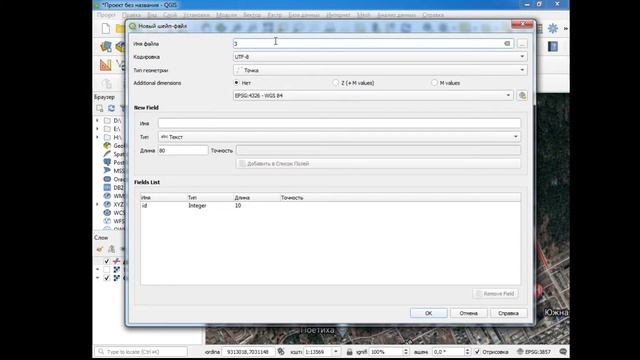This screenshot has height=360, width=640.
Task: Select the WFS entry icon in Browser
Action: [107, 221]
